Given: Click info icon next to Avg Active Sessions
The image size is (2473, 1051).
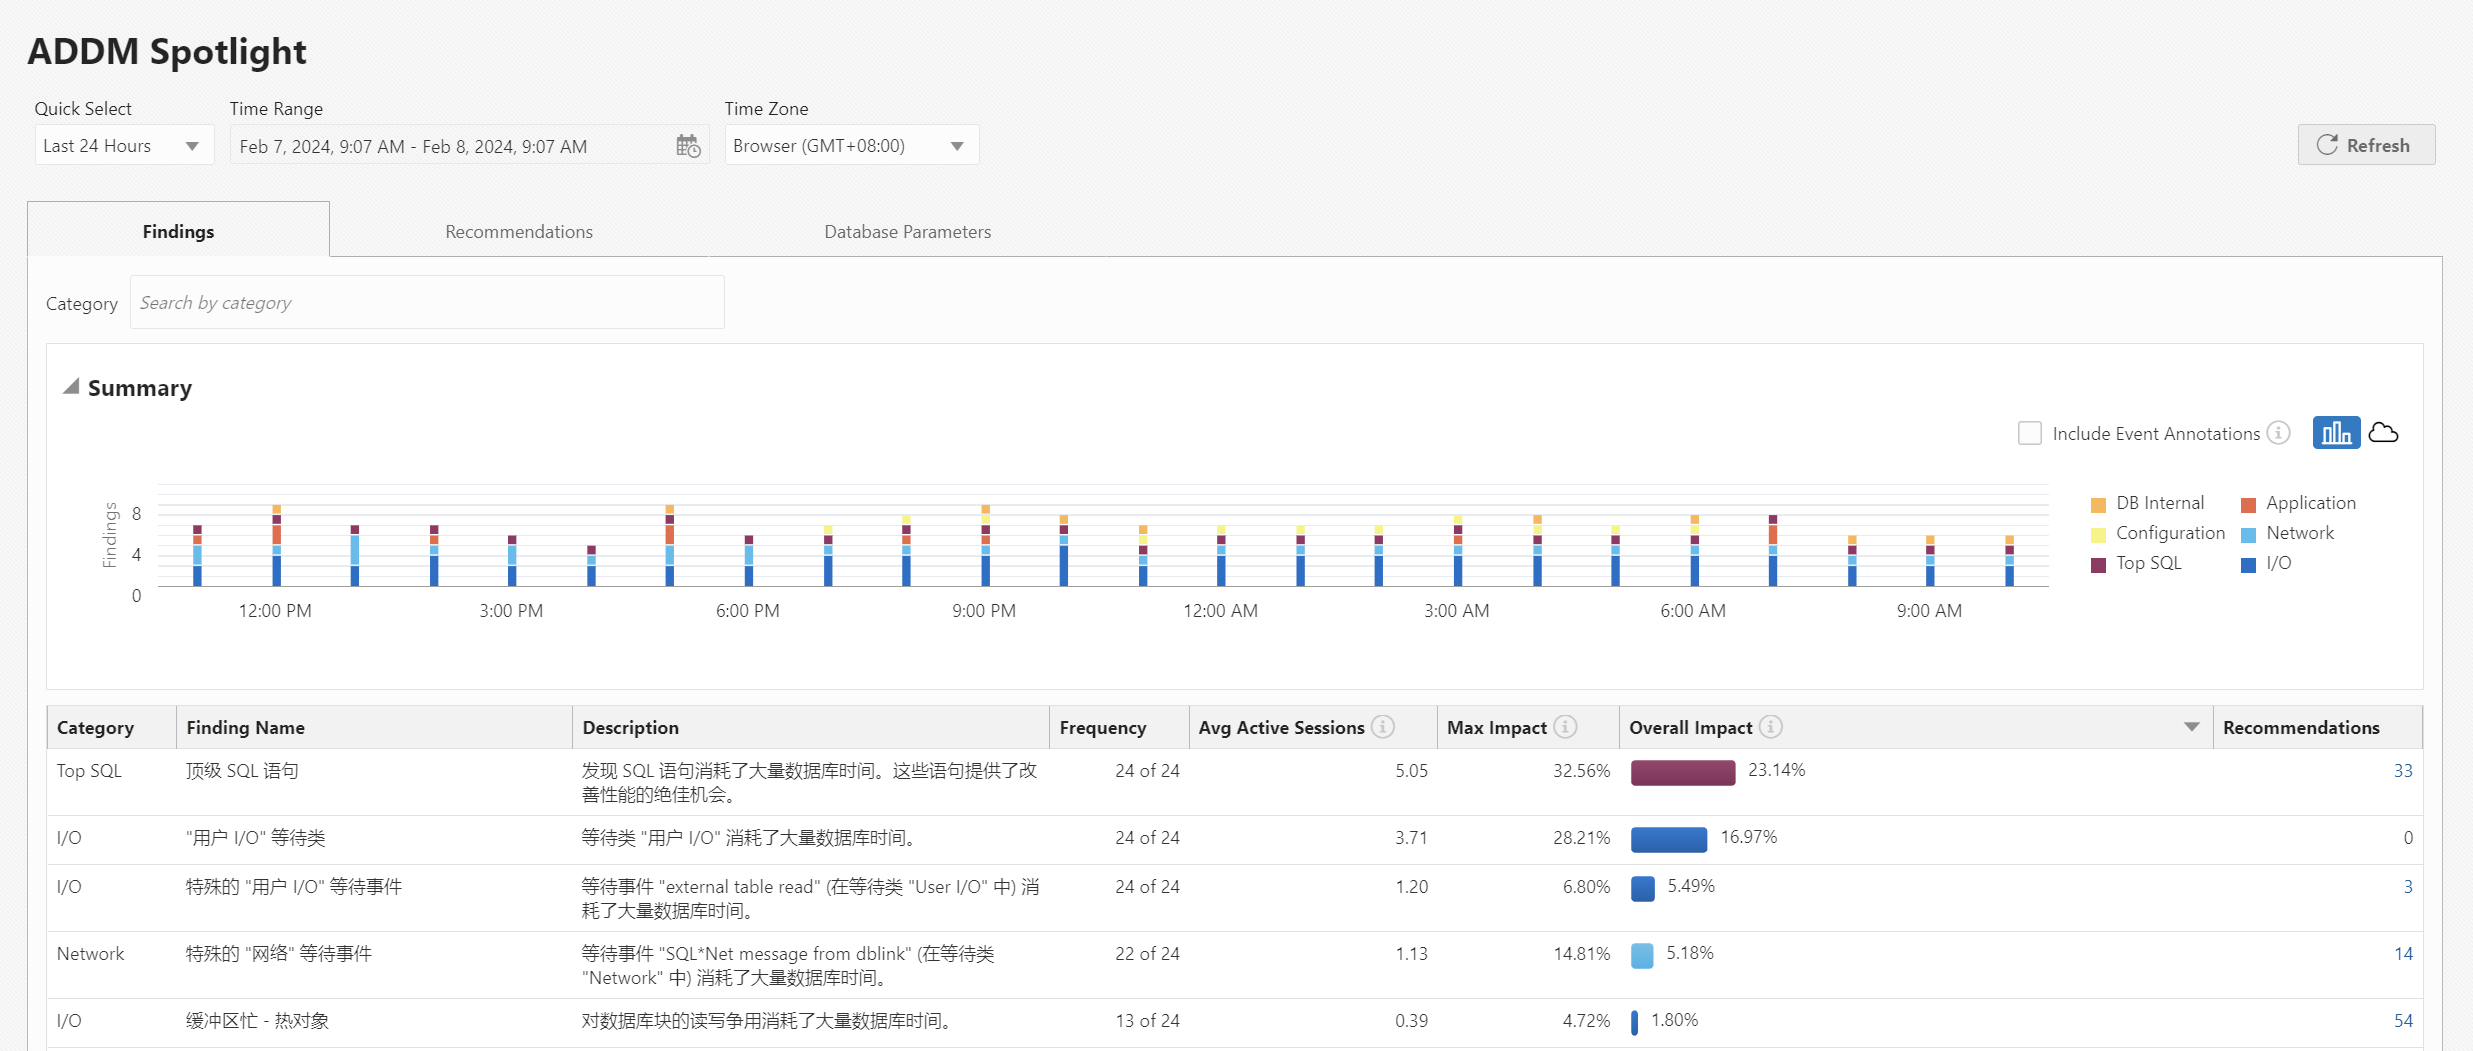Looking at the screenshot, I should (x=1383, y=727).
